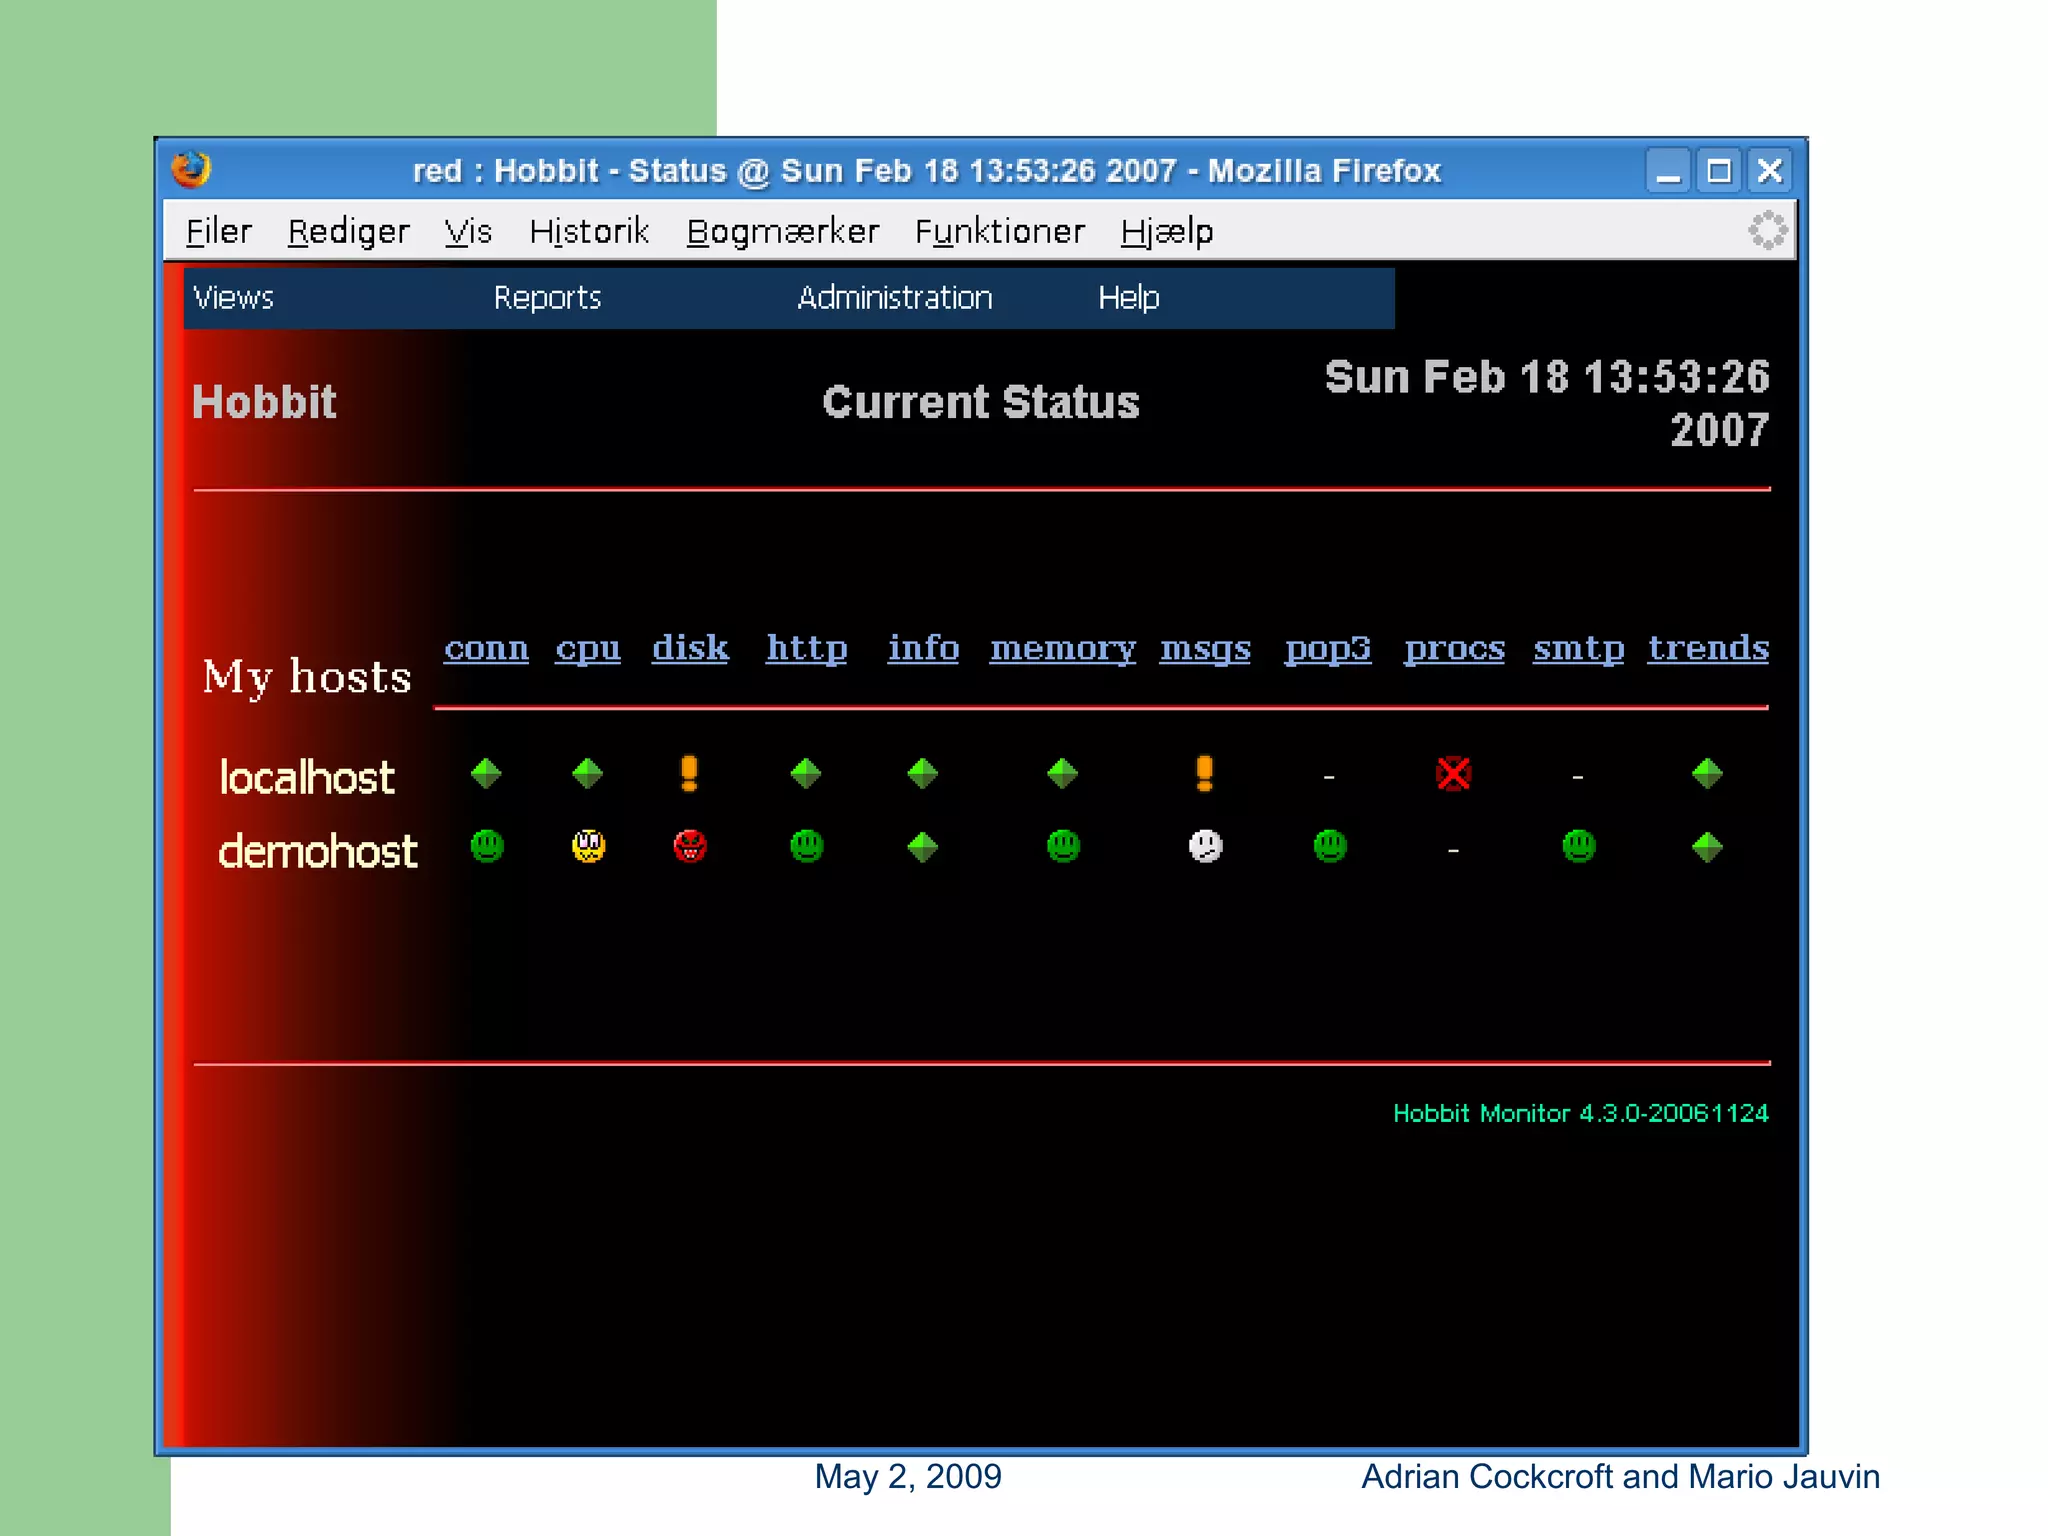The image size is (2048, 1536).
Task: Click demohost green pop3 smiley icon
Action: pos(1329,846)
